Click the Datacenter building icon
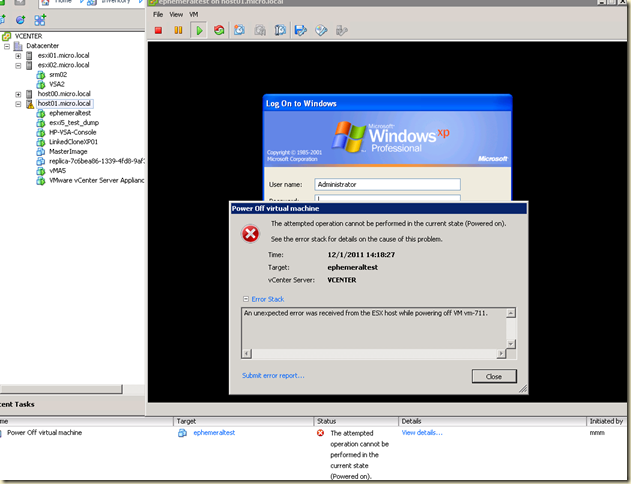 (18, 46)
